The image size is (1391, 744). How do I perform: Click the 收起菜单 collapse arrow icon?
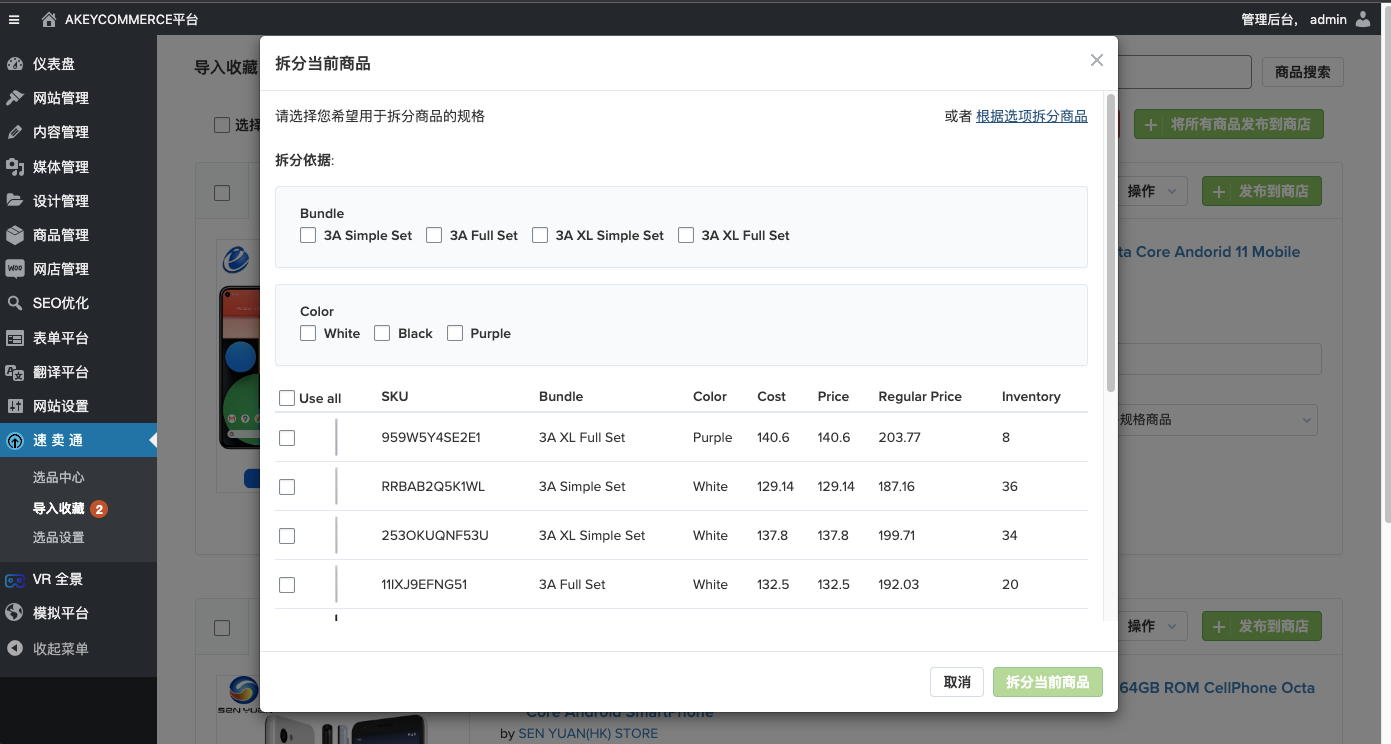[15, 649]
